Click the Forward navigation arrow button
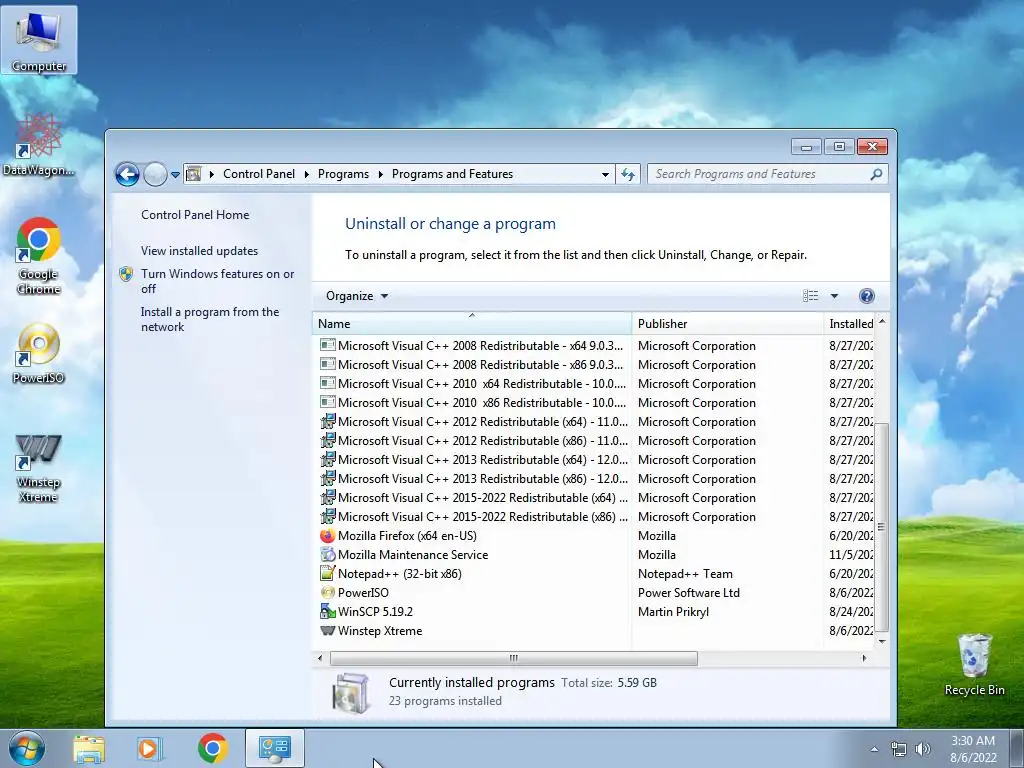1024x768 pixels. pos(155,174)
